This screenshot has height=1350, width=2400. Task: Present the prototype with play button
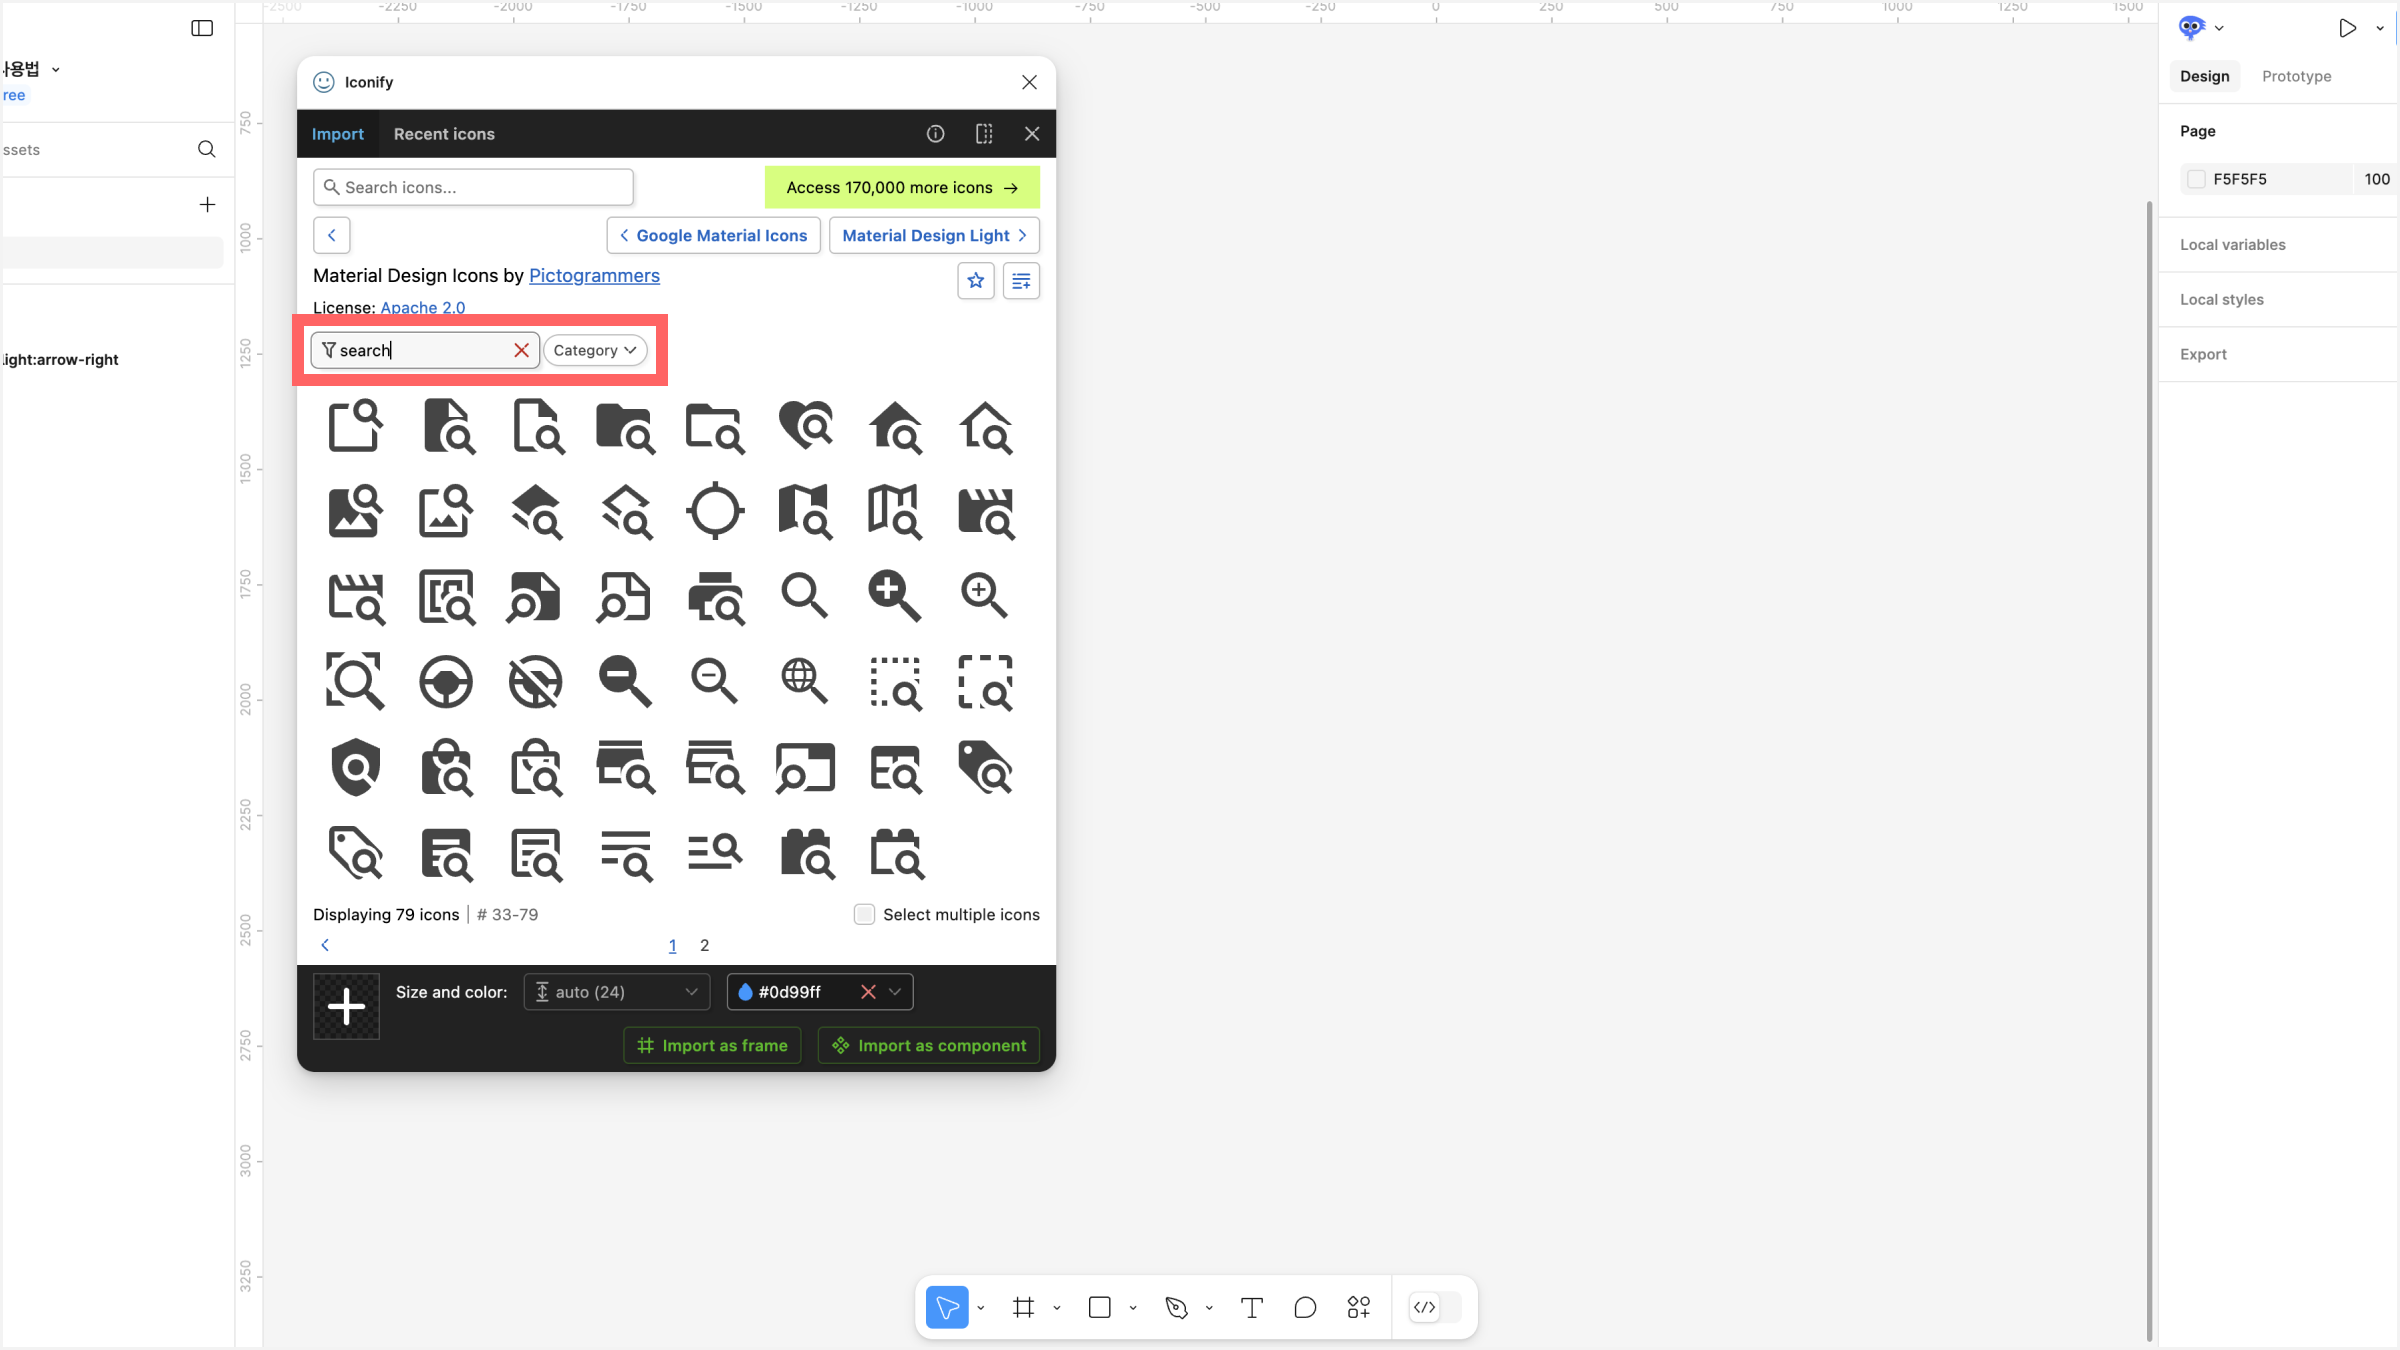tap(2347, 28)
